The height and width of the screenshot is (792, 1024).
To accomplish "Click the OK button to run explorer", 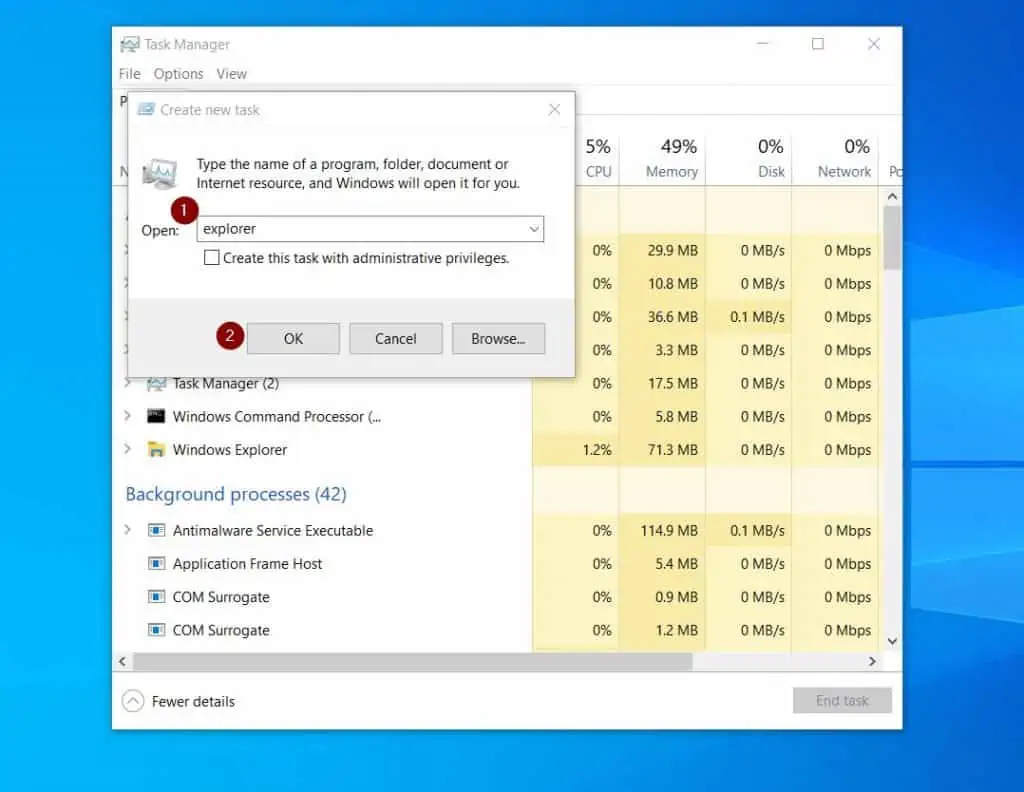I will pyautogui.click(x=293, y=338).
